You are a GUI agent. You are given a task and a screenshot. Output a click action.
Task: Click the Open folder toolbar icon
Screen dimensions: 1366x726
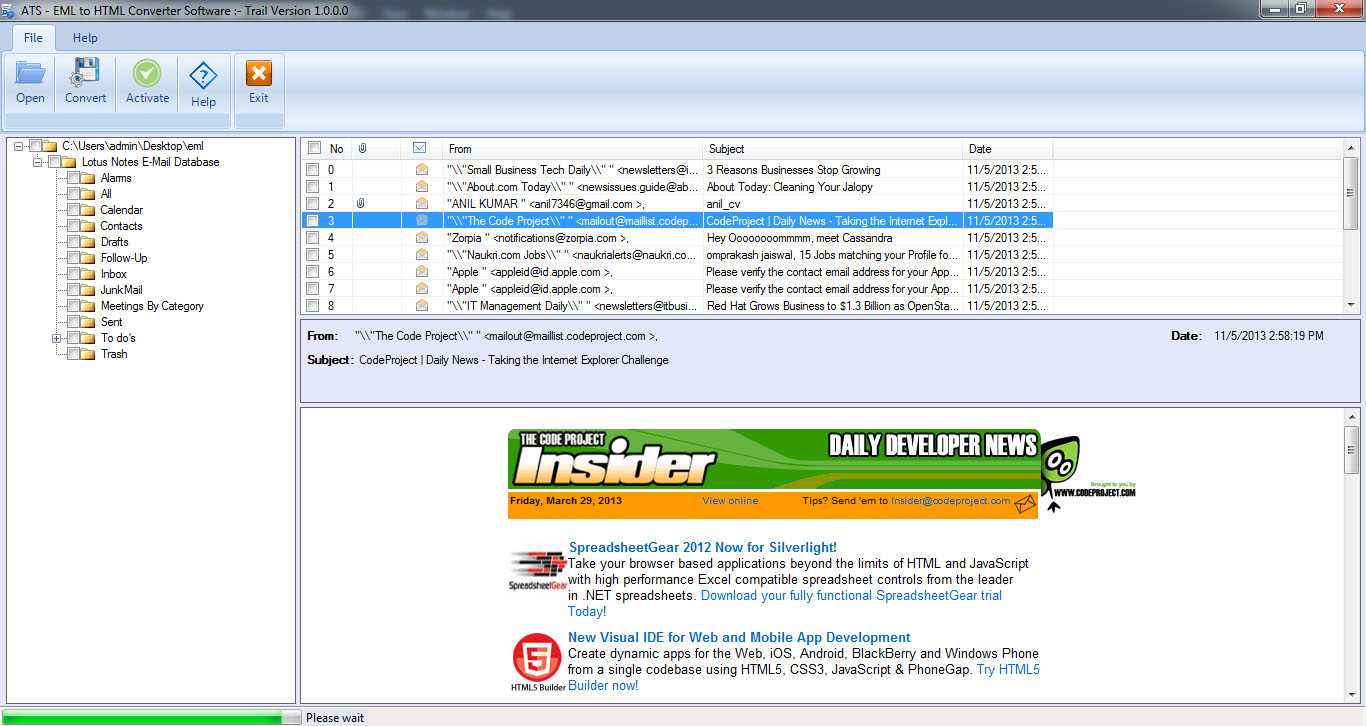click(30, 73)
